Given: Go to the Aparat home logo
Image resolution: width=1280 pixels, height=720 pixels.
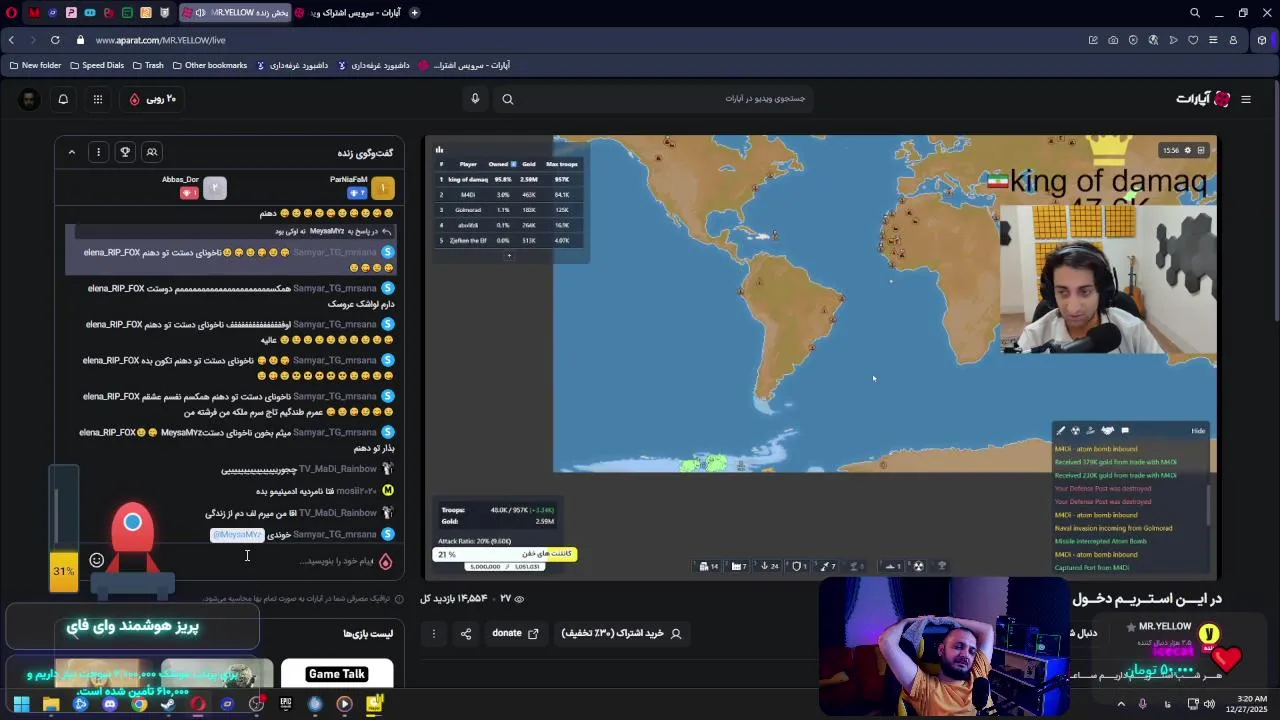Looking at the screenshot, I should [1203, 99].
